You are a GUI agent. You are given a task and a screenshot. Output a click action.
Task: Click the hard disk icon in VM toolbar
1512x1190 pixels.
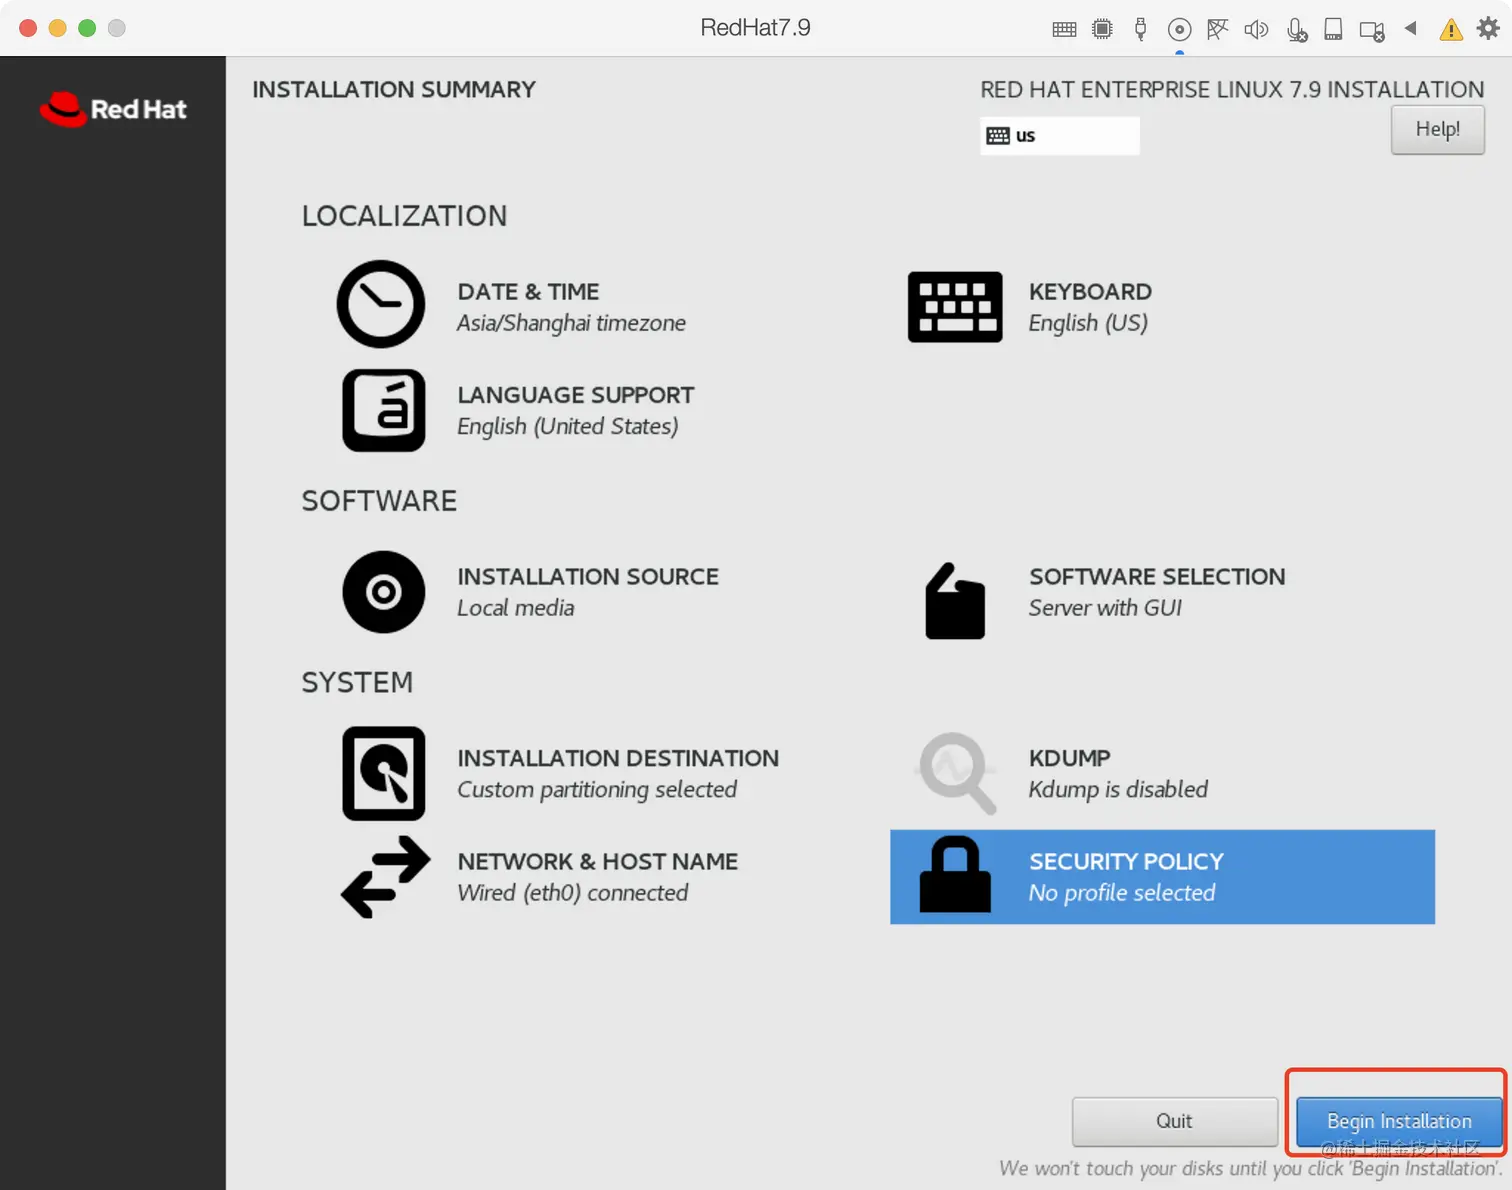1333,29
